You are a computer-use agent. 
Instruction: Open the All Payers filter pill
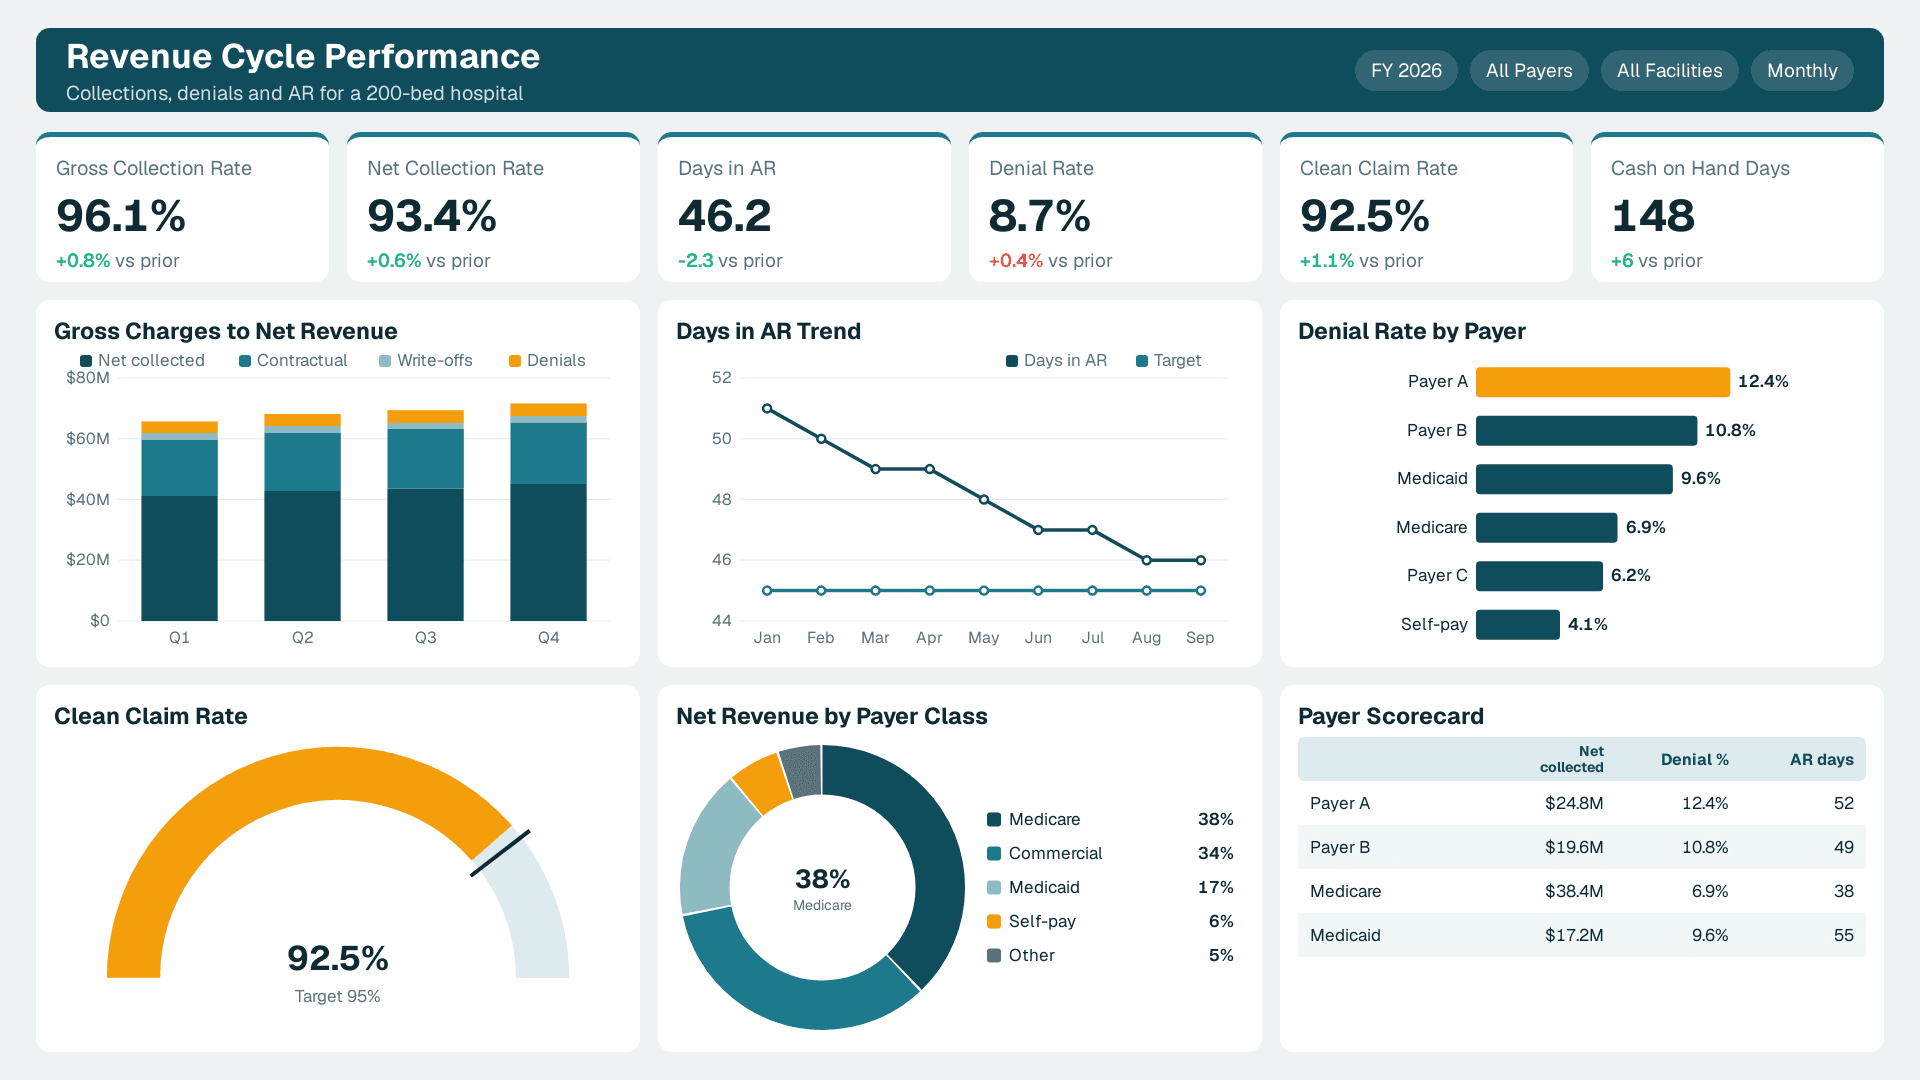[x=1529, y=71]
